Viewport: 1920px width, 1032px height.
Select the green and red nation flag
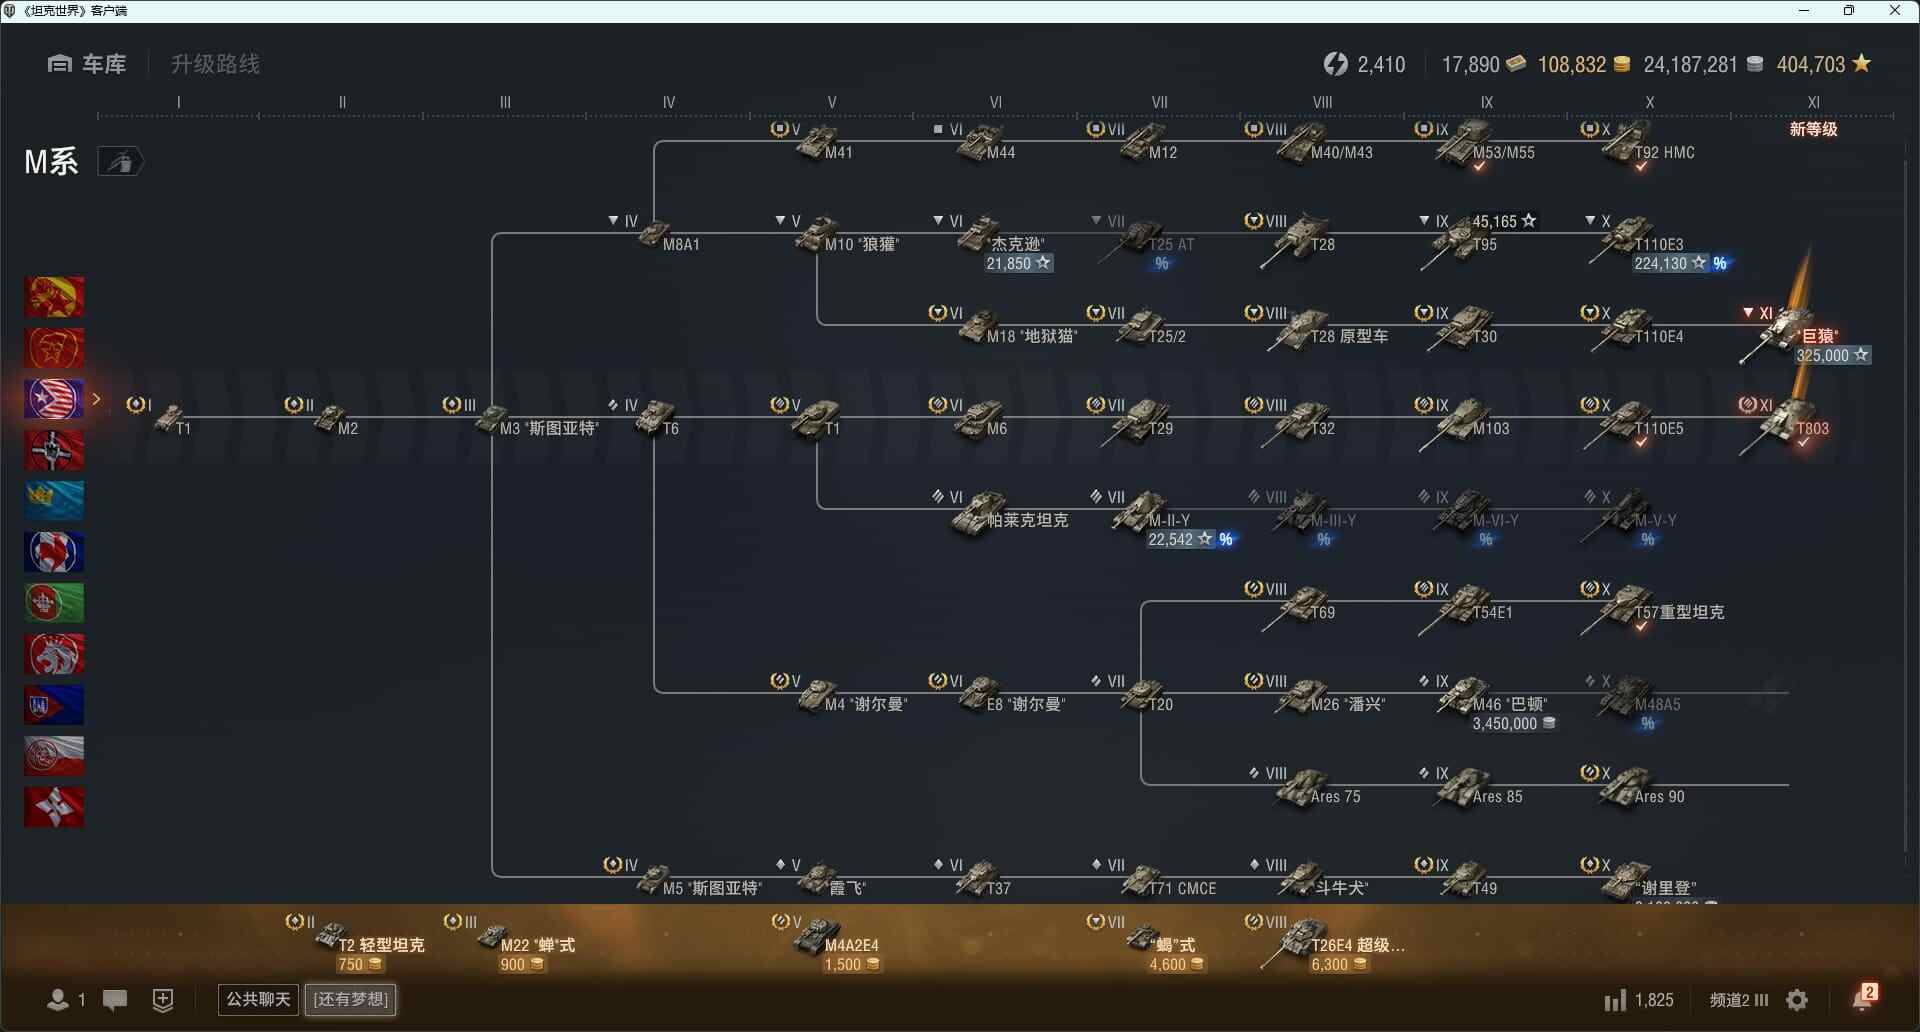click(x=54, y=603)
